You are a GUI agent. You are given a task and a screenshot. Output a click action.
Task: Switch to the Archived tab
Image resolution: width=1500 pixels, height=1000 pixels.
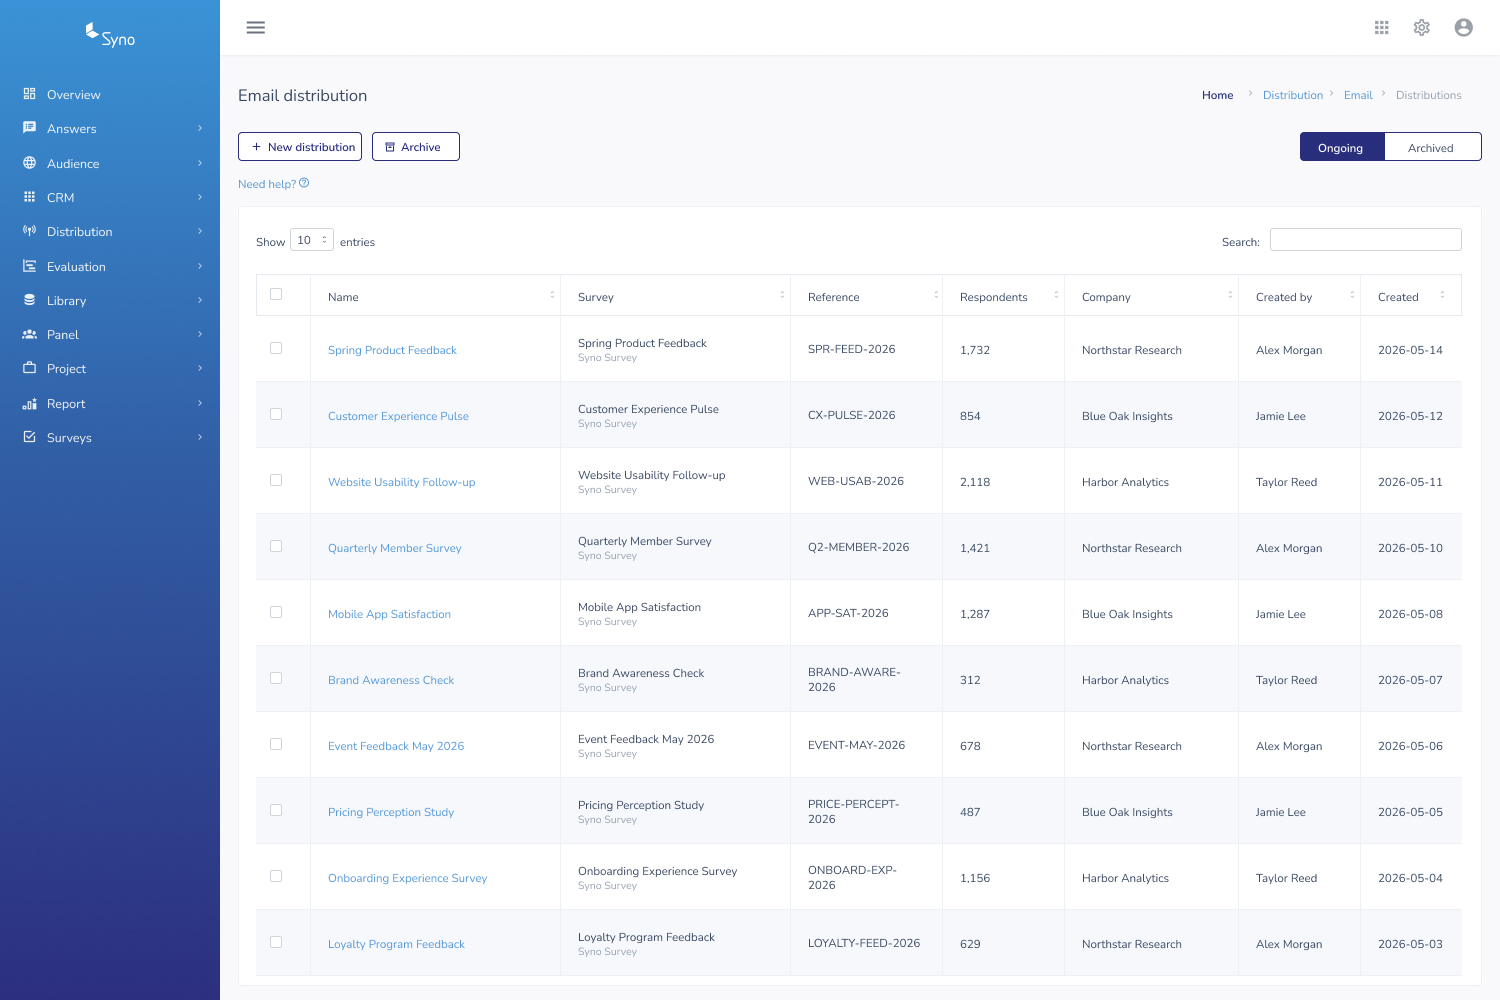point(1432,147)
